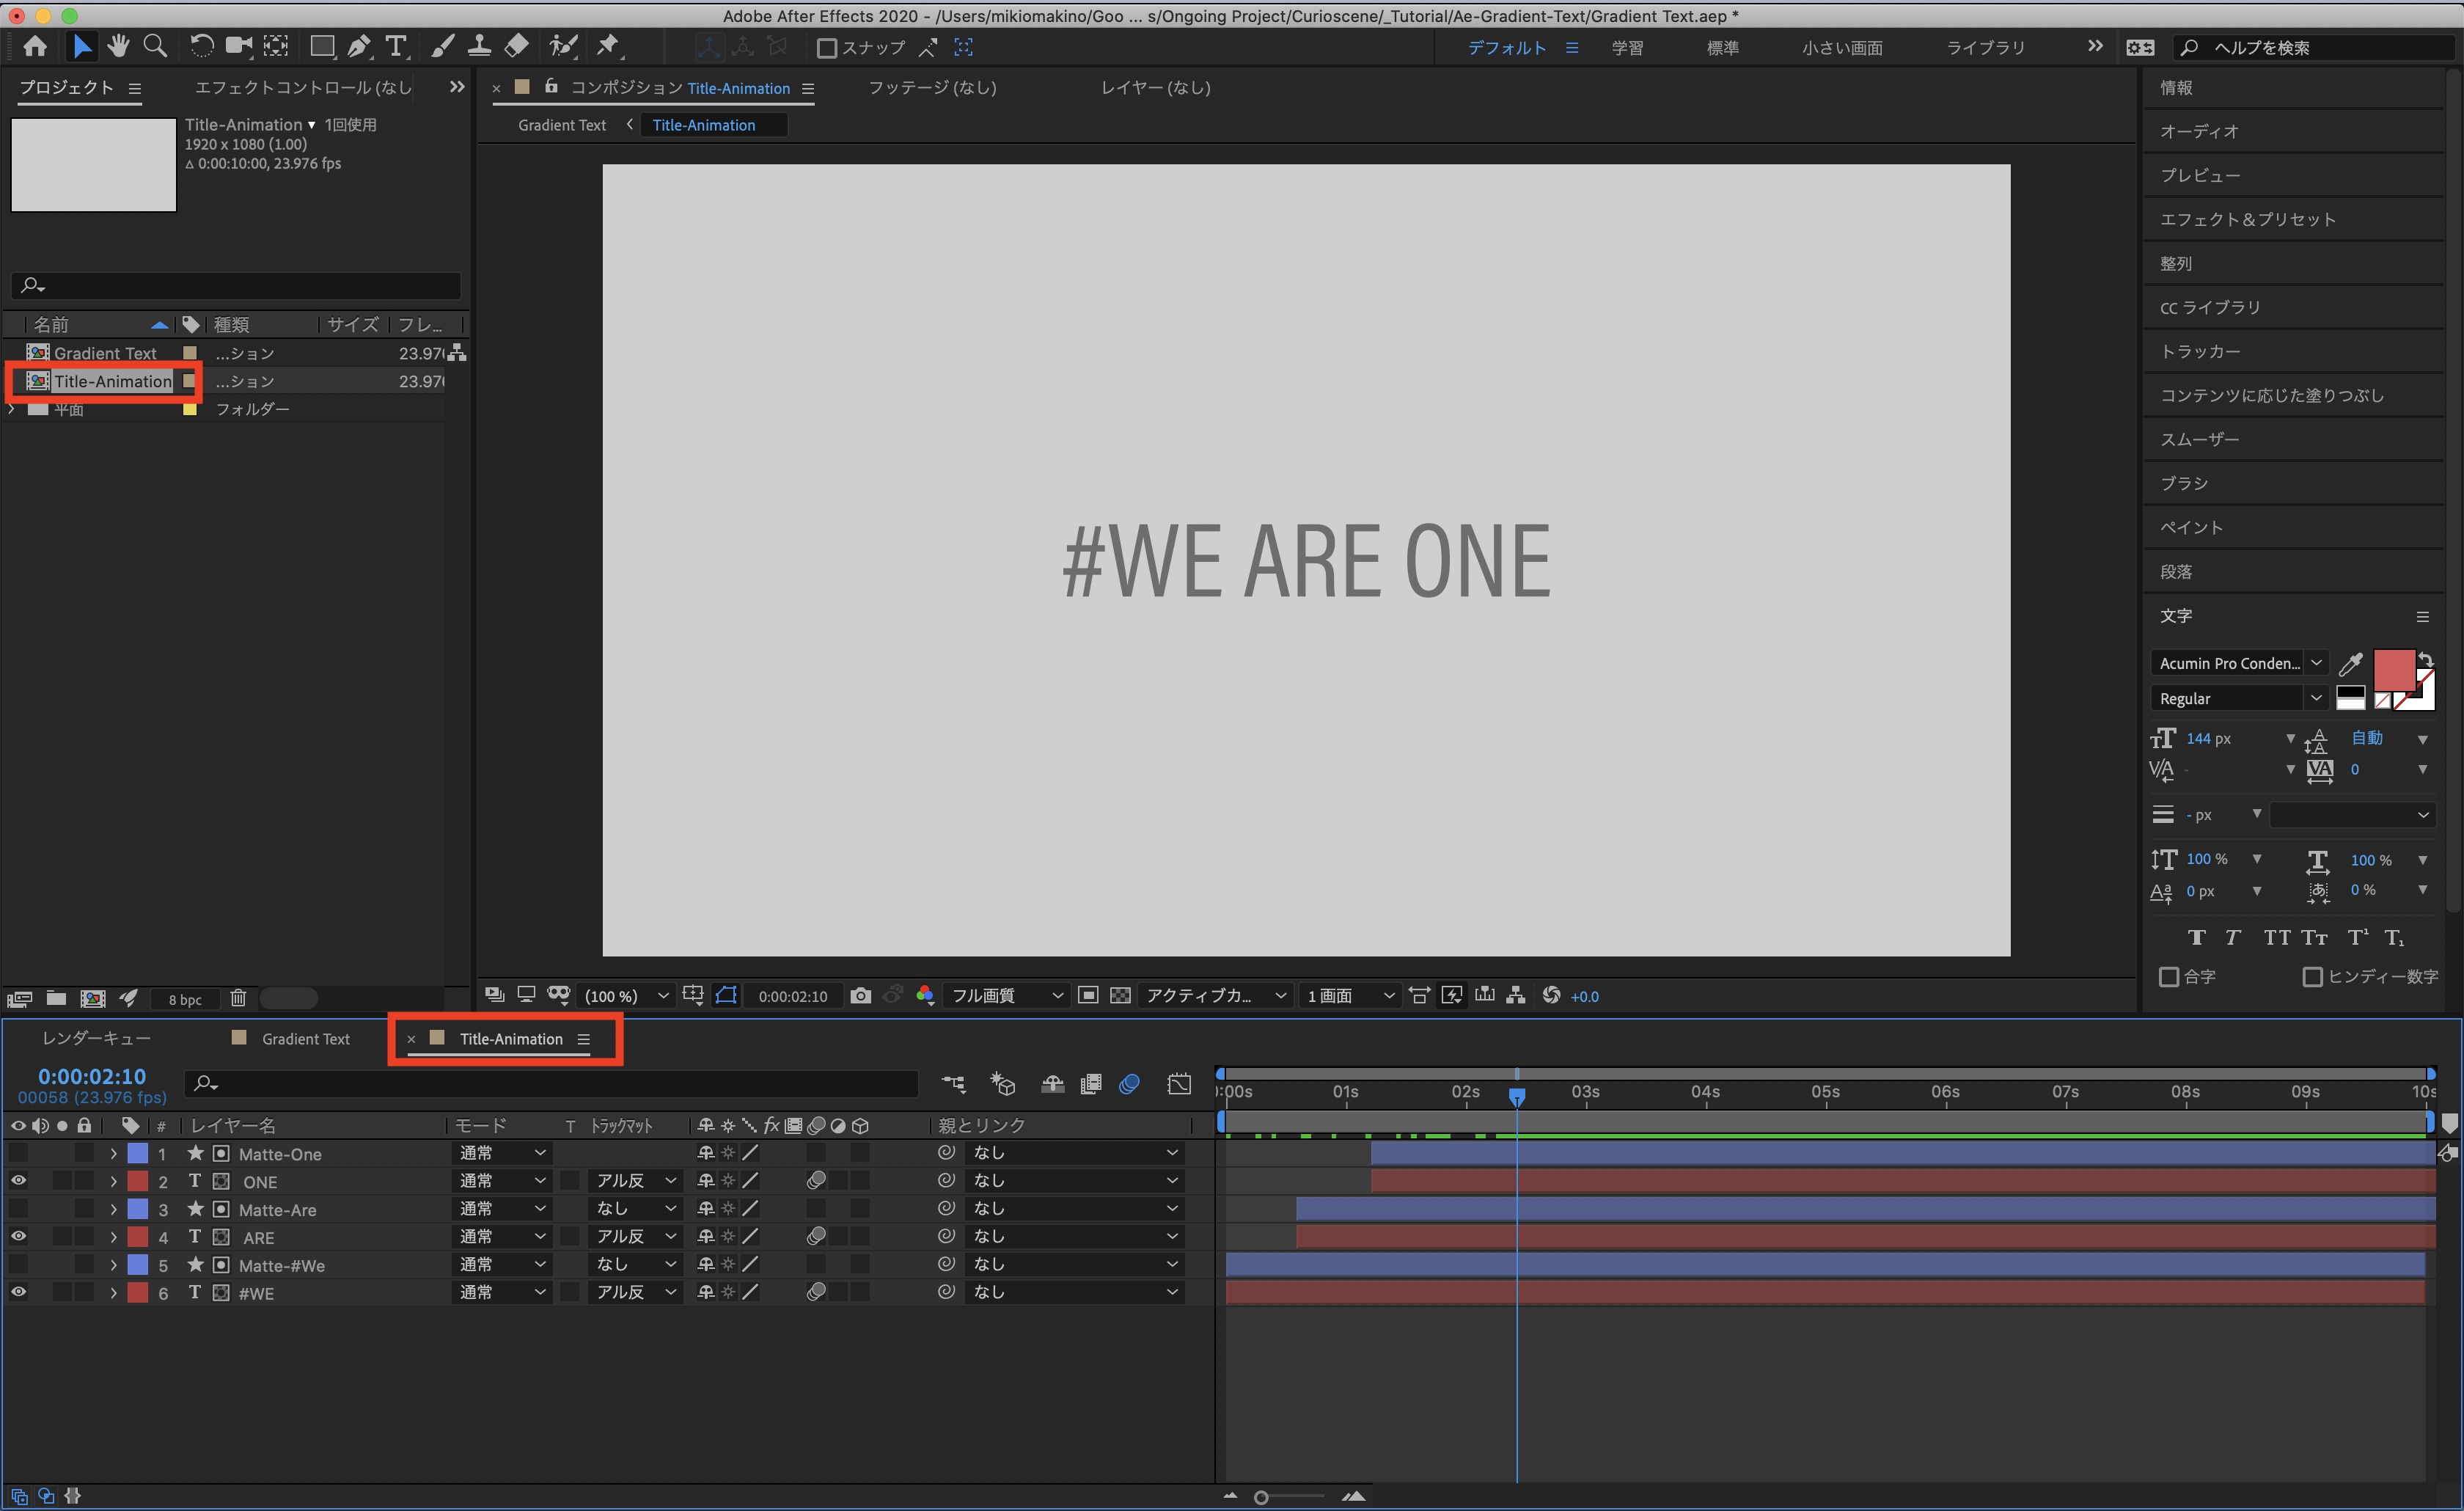Viewport: 2464px width, 1511px height.
Task: Click the red fill color swatch
Action: pyautogui.click(x=2393, y=669)
